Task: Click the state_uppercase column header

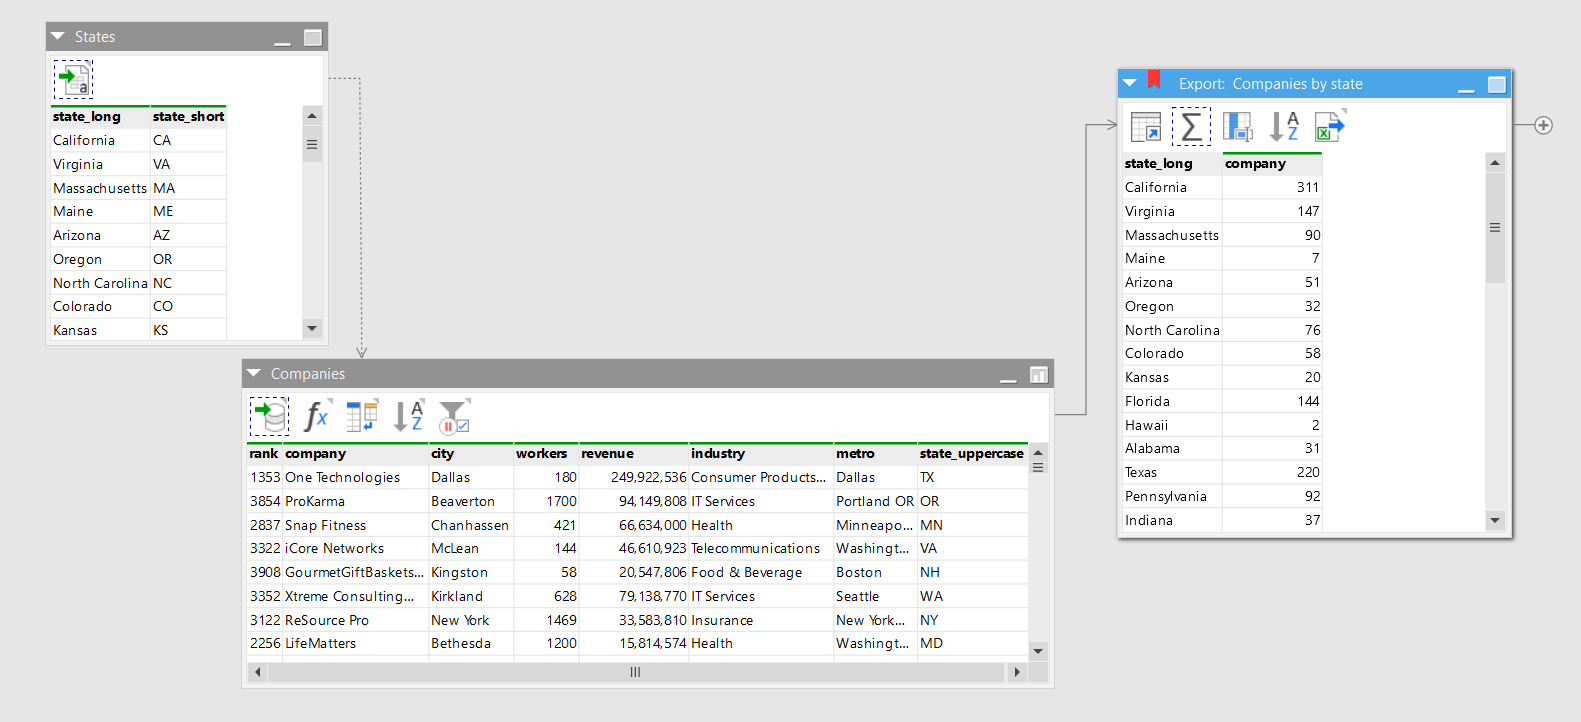Action: (972, 454)
